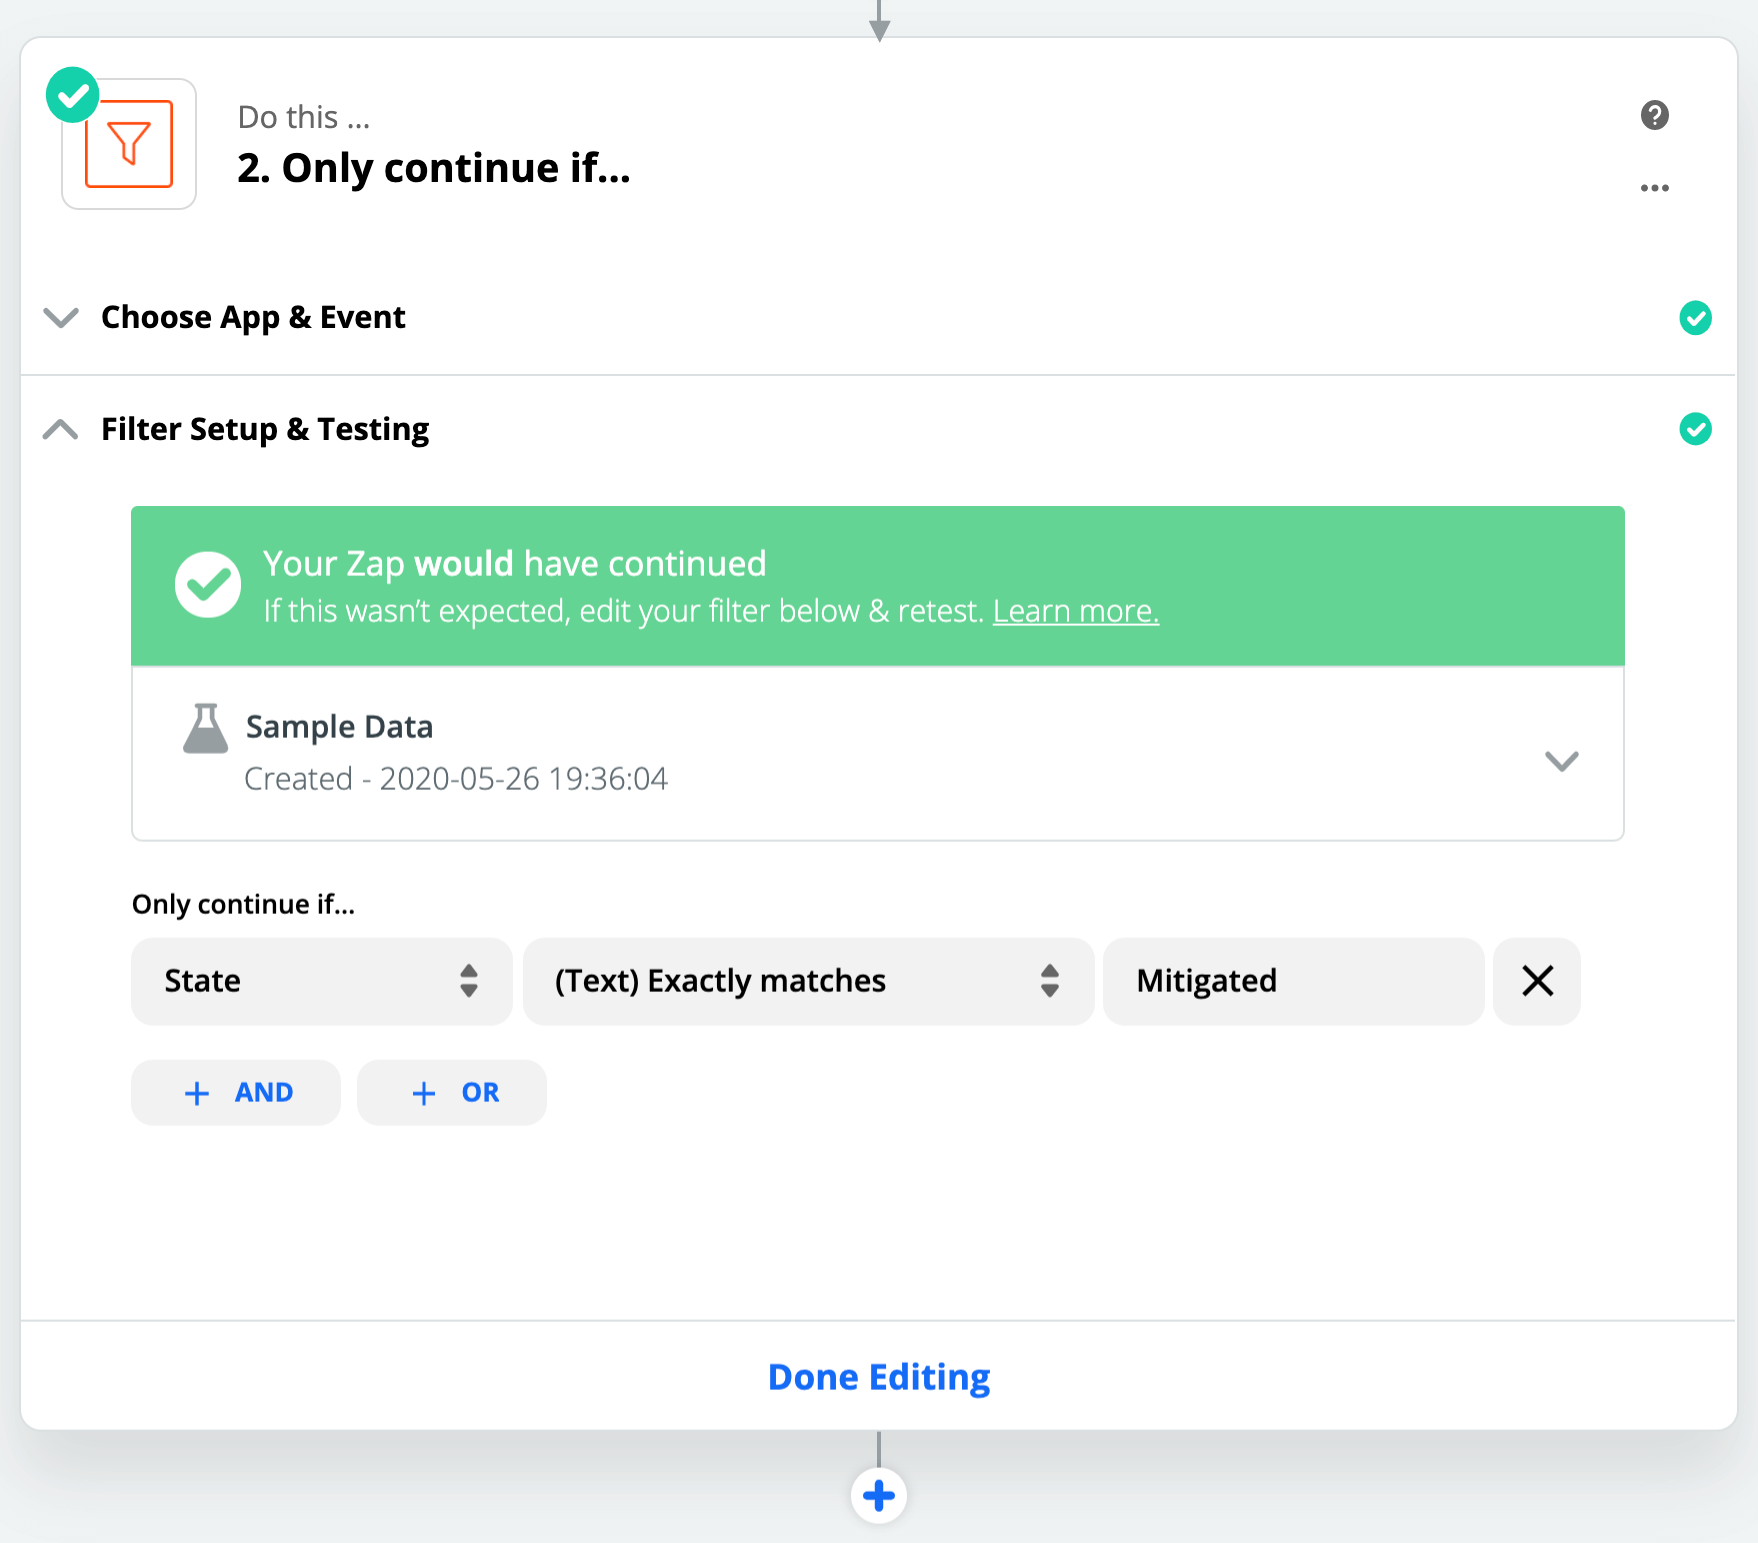The width and height of the screenshot is (1758, 1543).
Task: Open the three-dot step options menu
Action: pyautogui.click(x=1655, y=188)
